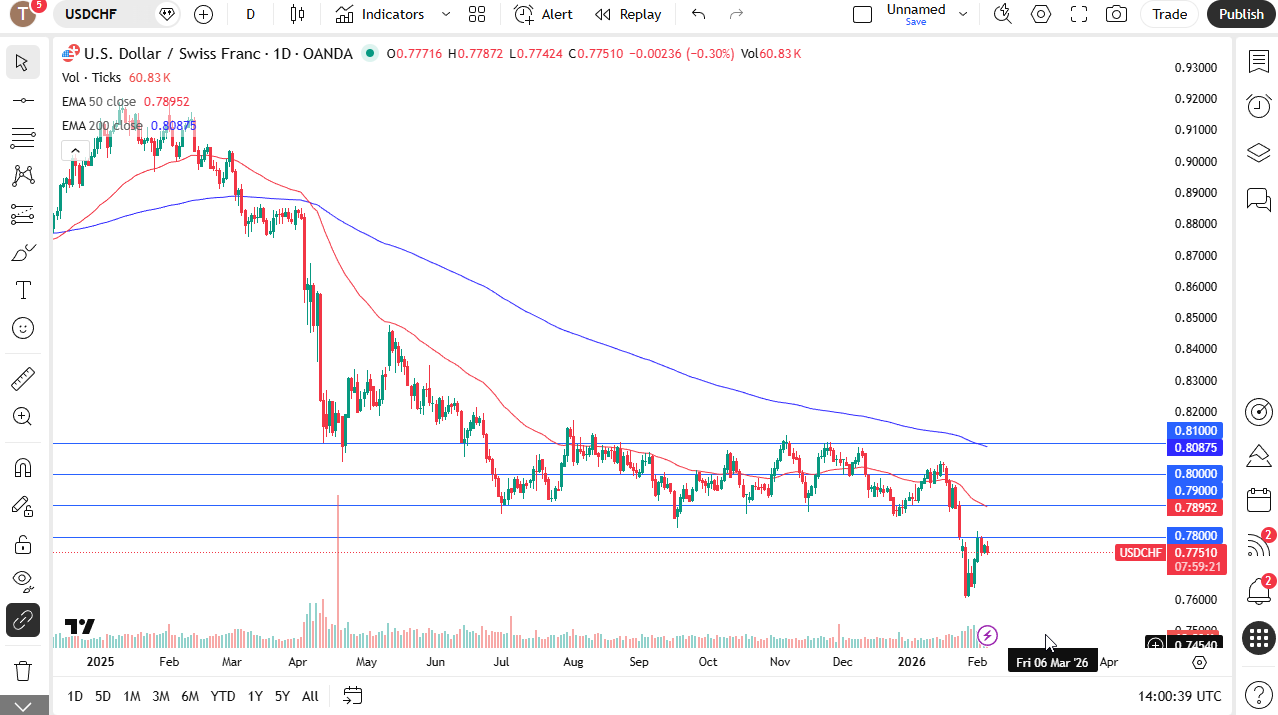Open the watchlist and details panel

coord(1258,62)
